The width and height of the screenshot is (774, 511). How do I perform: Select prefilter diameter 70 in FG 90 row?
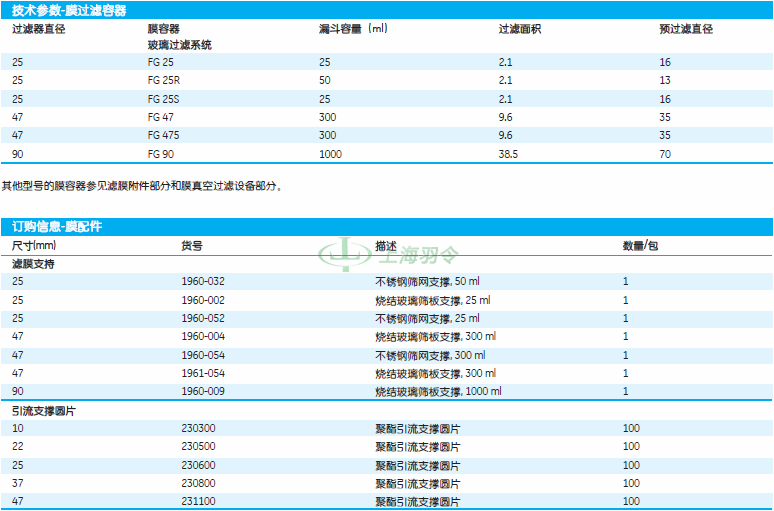coord(665,154)
